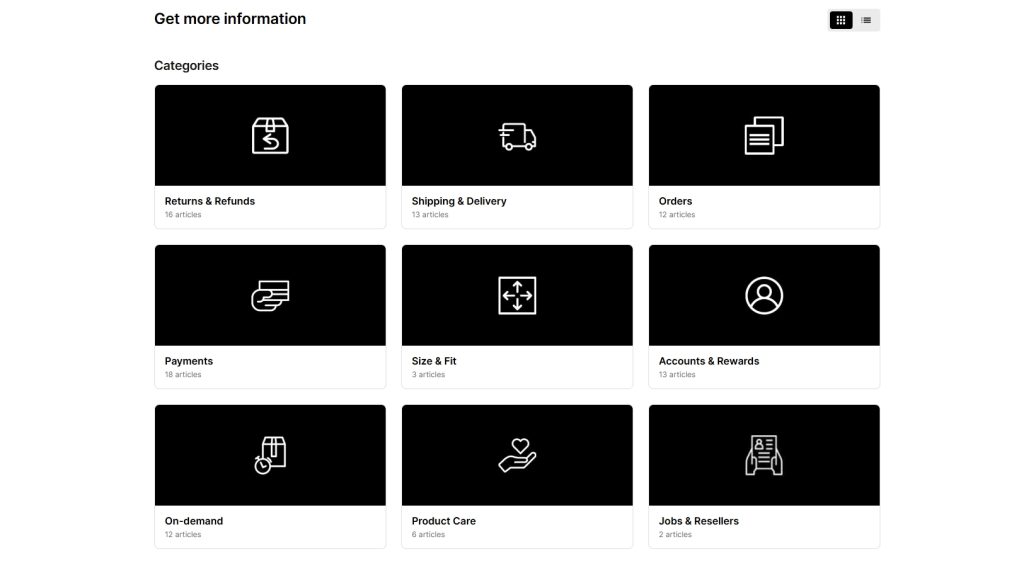Select the Product Care title text
Viewport: 1024px width, 573px height.
[444, 521]
